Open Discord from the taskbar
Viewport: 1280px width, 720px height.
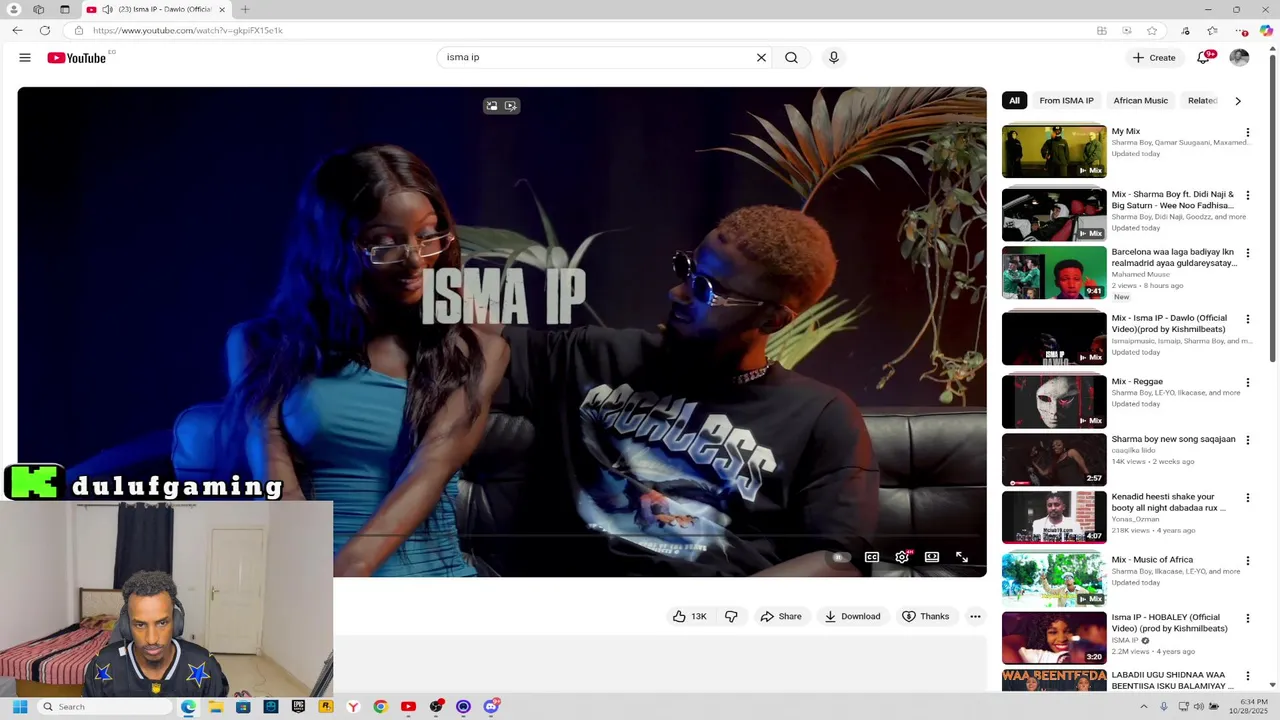pos(491,707)
